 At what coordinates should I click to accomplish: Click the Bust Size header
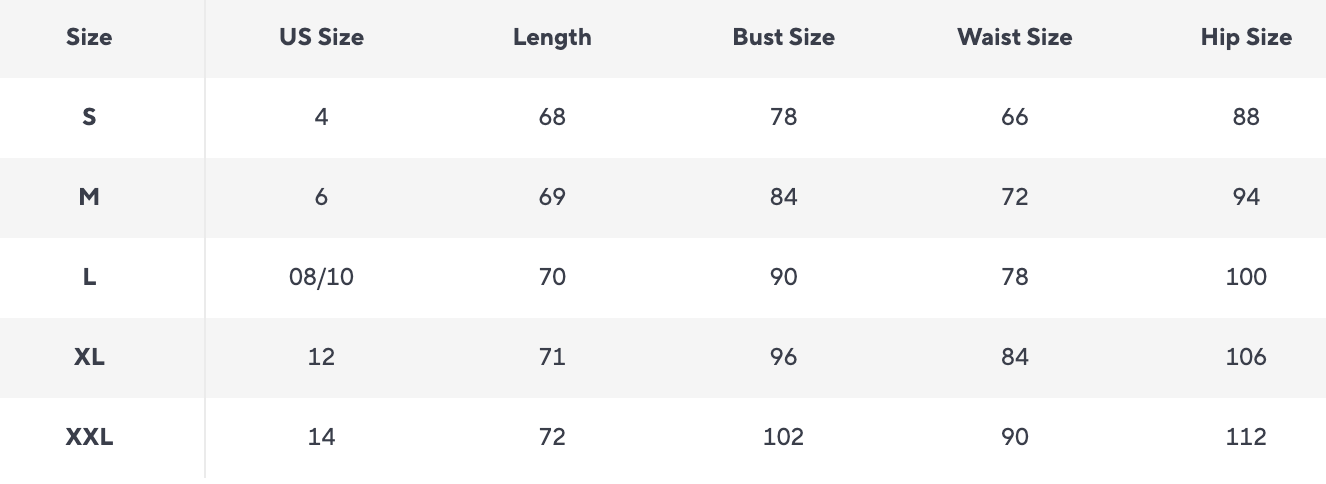(783, 38)
